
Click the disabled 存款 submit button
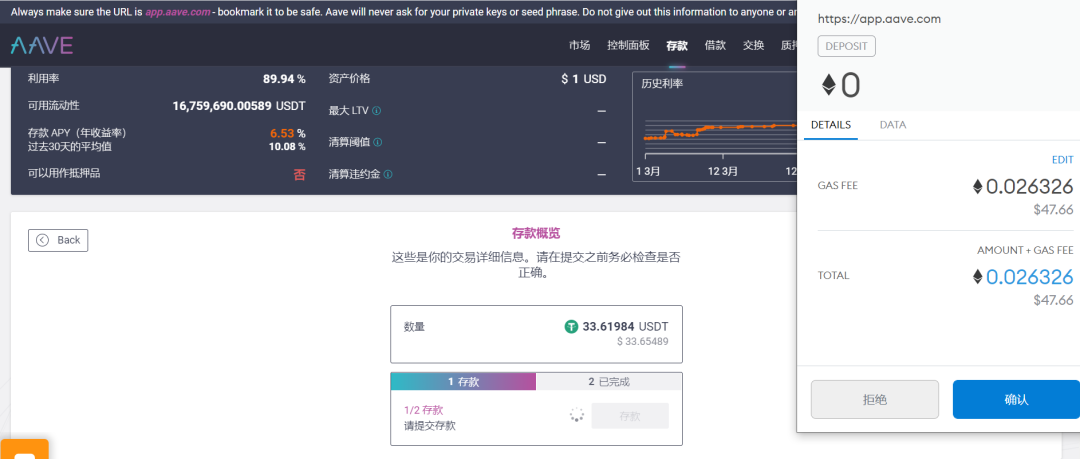630,416
